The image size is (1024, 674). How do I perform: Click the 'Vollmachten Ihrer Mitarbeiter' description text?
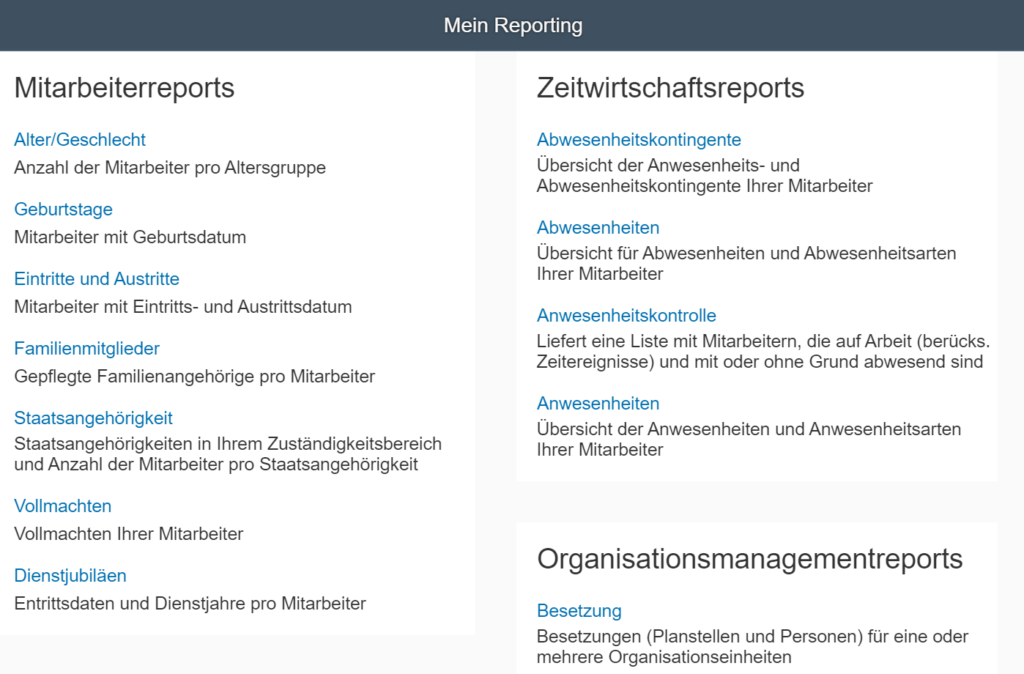(129, 534)
